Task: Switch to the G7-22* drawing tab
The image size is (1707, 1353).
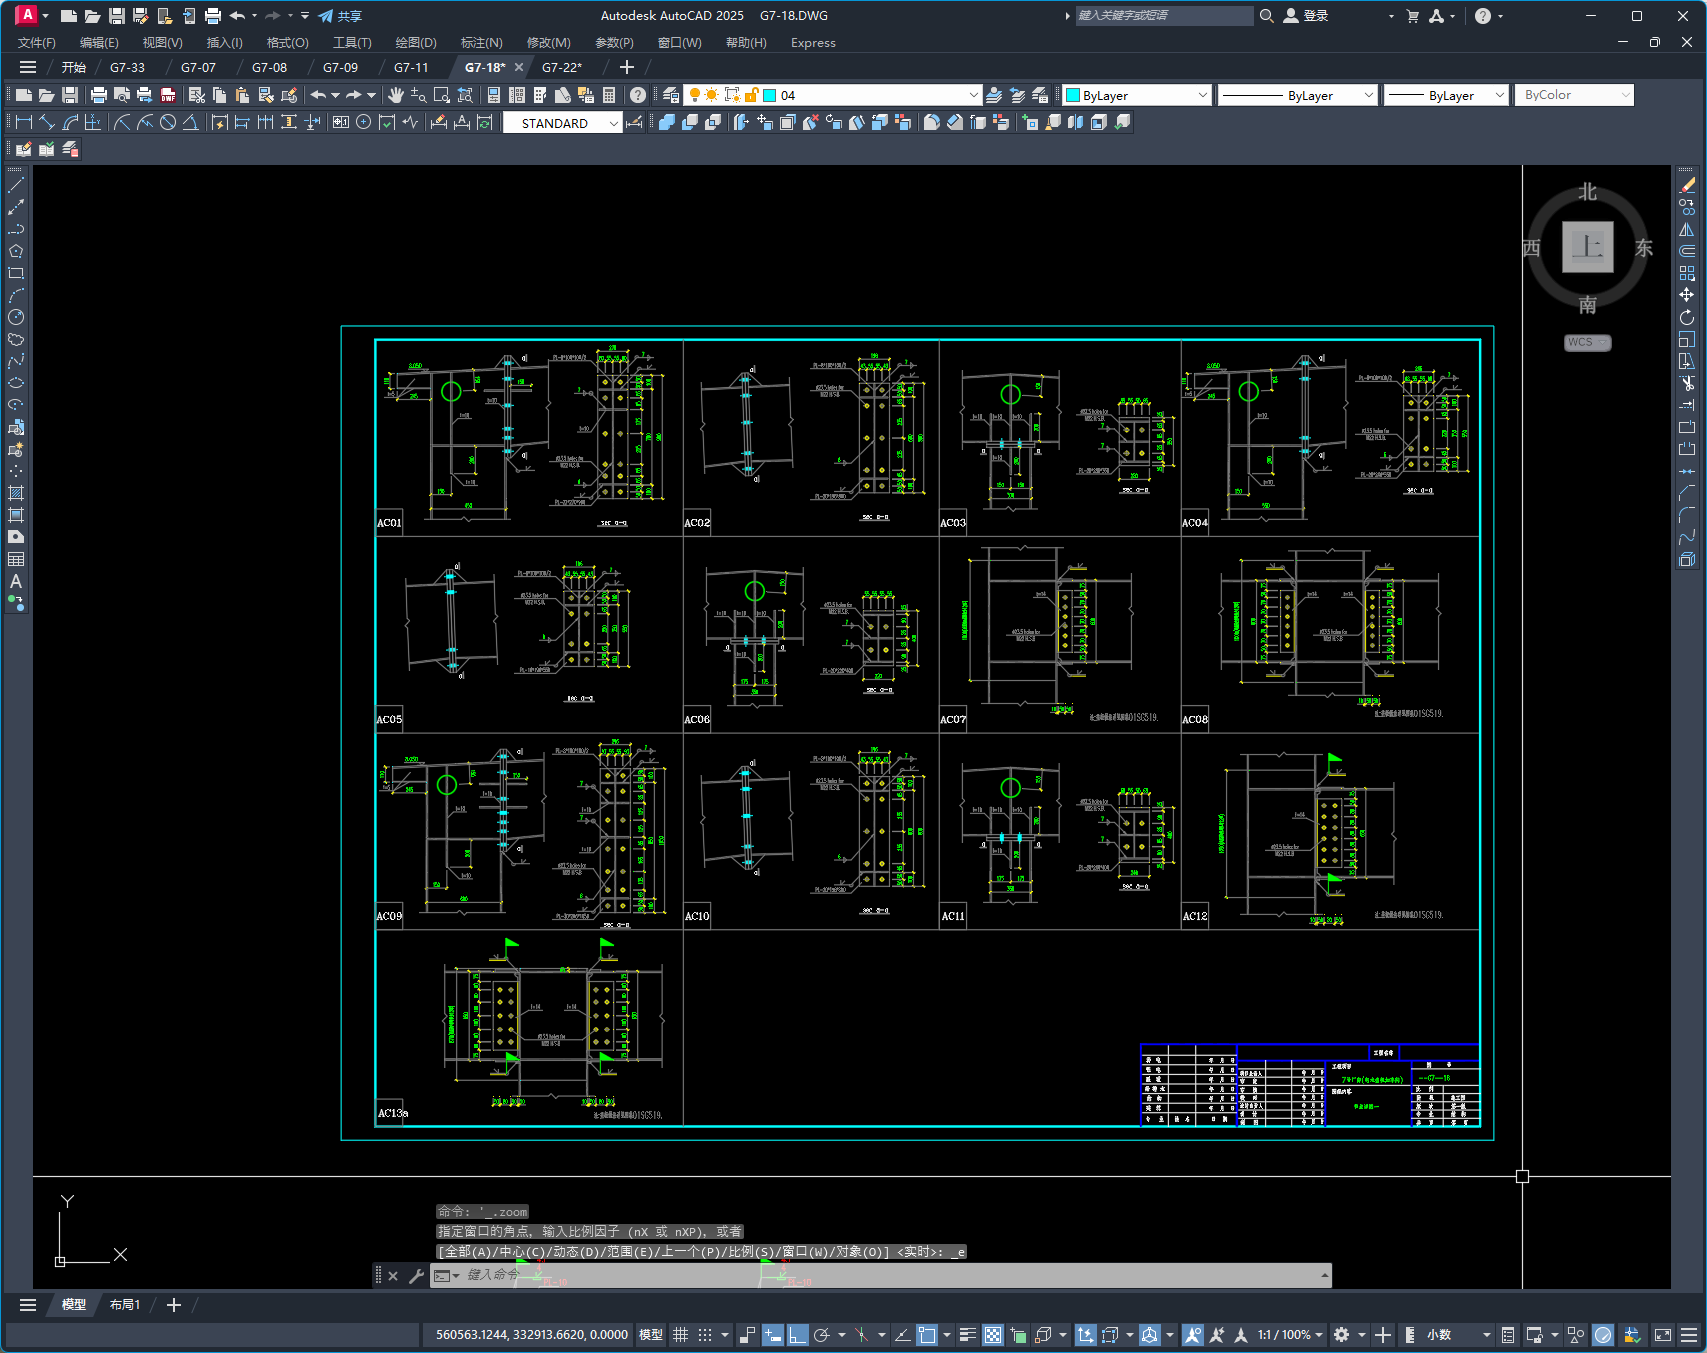Action: [562, 67]
